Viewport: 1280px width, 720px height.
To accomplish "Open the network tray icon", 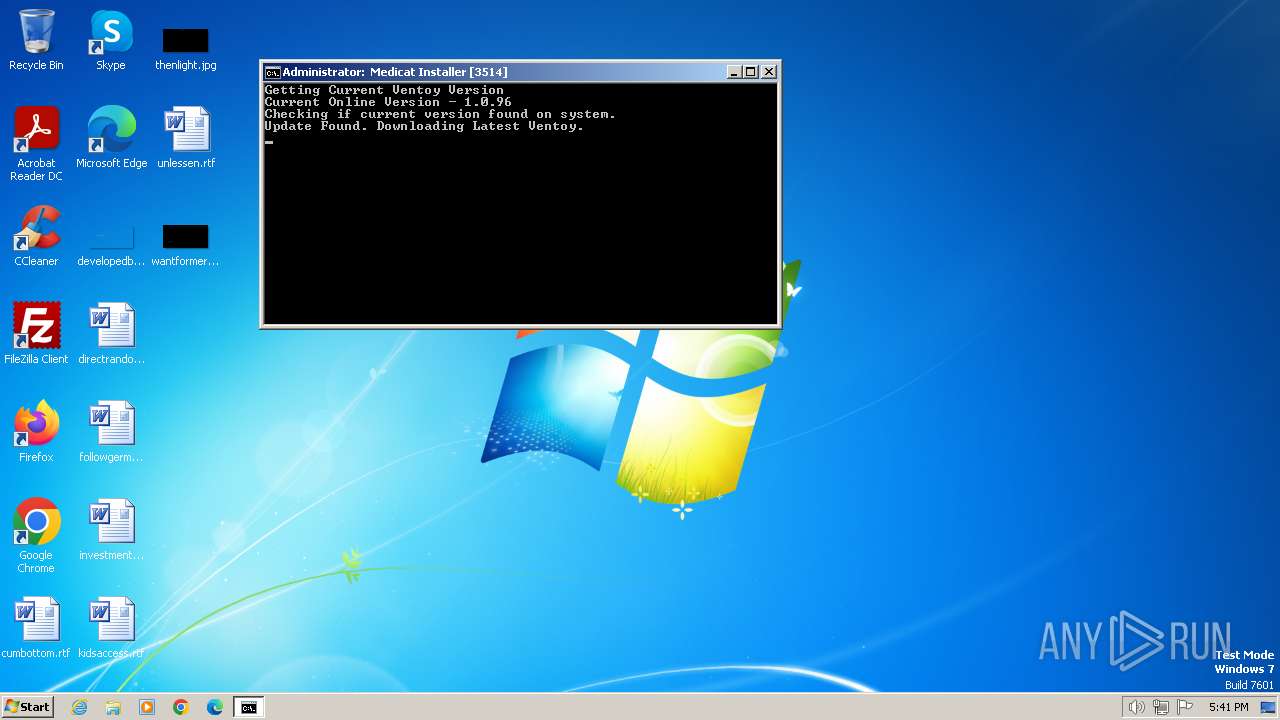I will (x=1161, y=707).
